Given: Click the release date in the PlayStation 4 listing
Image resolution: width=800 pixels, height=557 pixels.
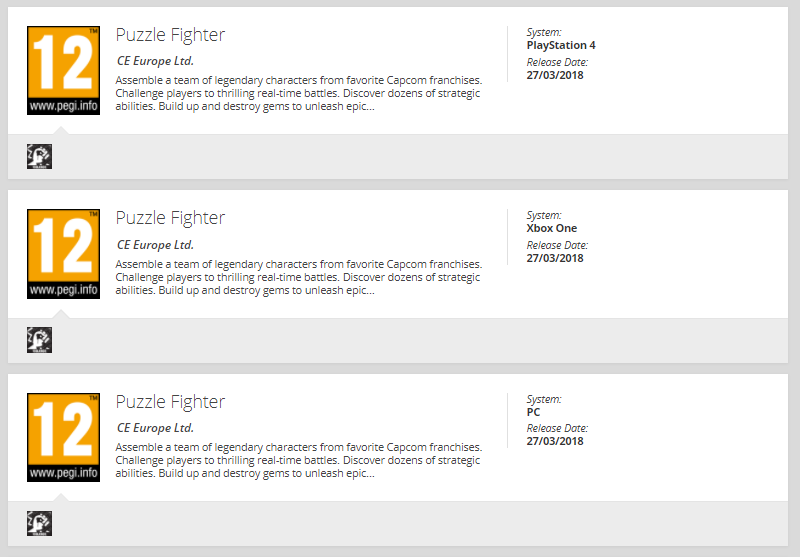Looking at the screenshot, I should [x=555, y=75].
